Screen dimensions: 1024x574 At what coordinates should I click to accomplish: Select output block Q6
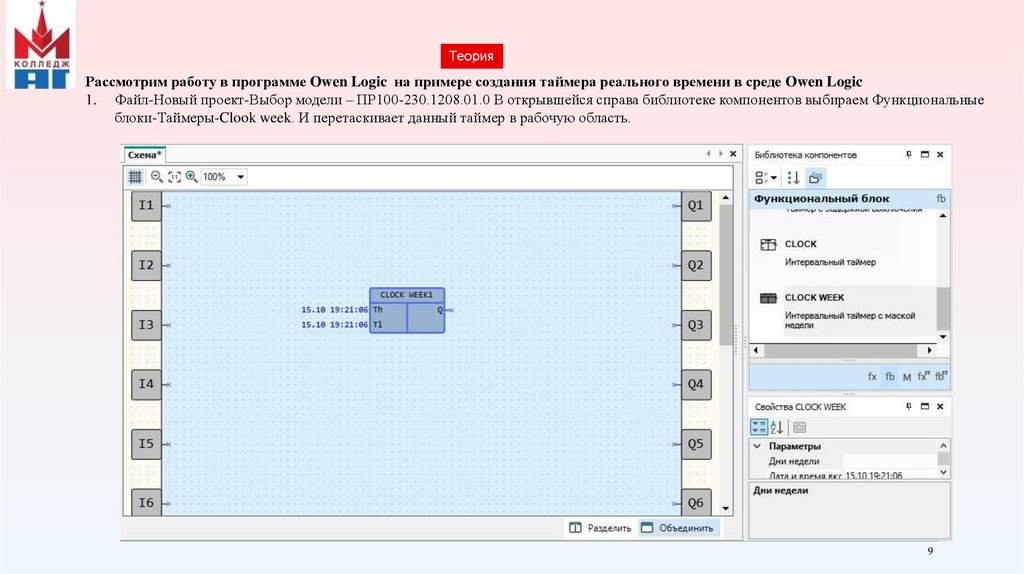(x=696, y=502)
